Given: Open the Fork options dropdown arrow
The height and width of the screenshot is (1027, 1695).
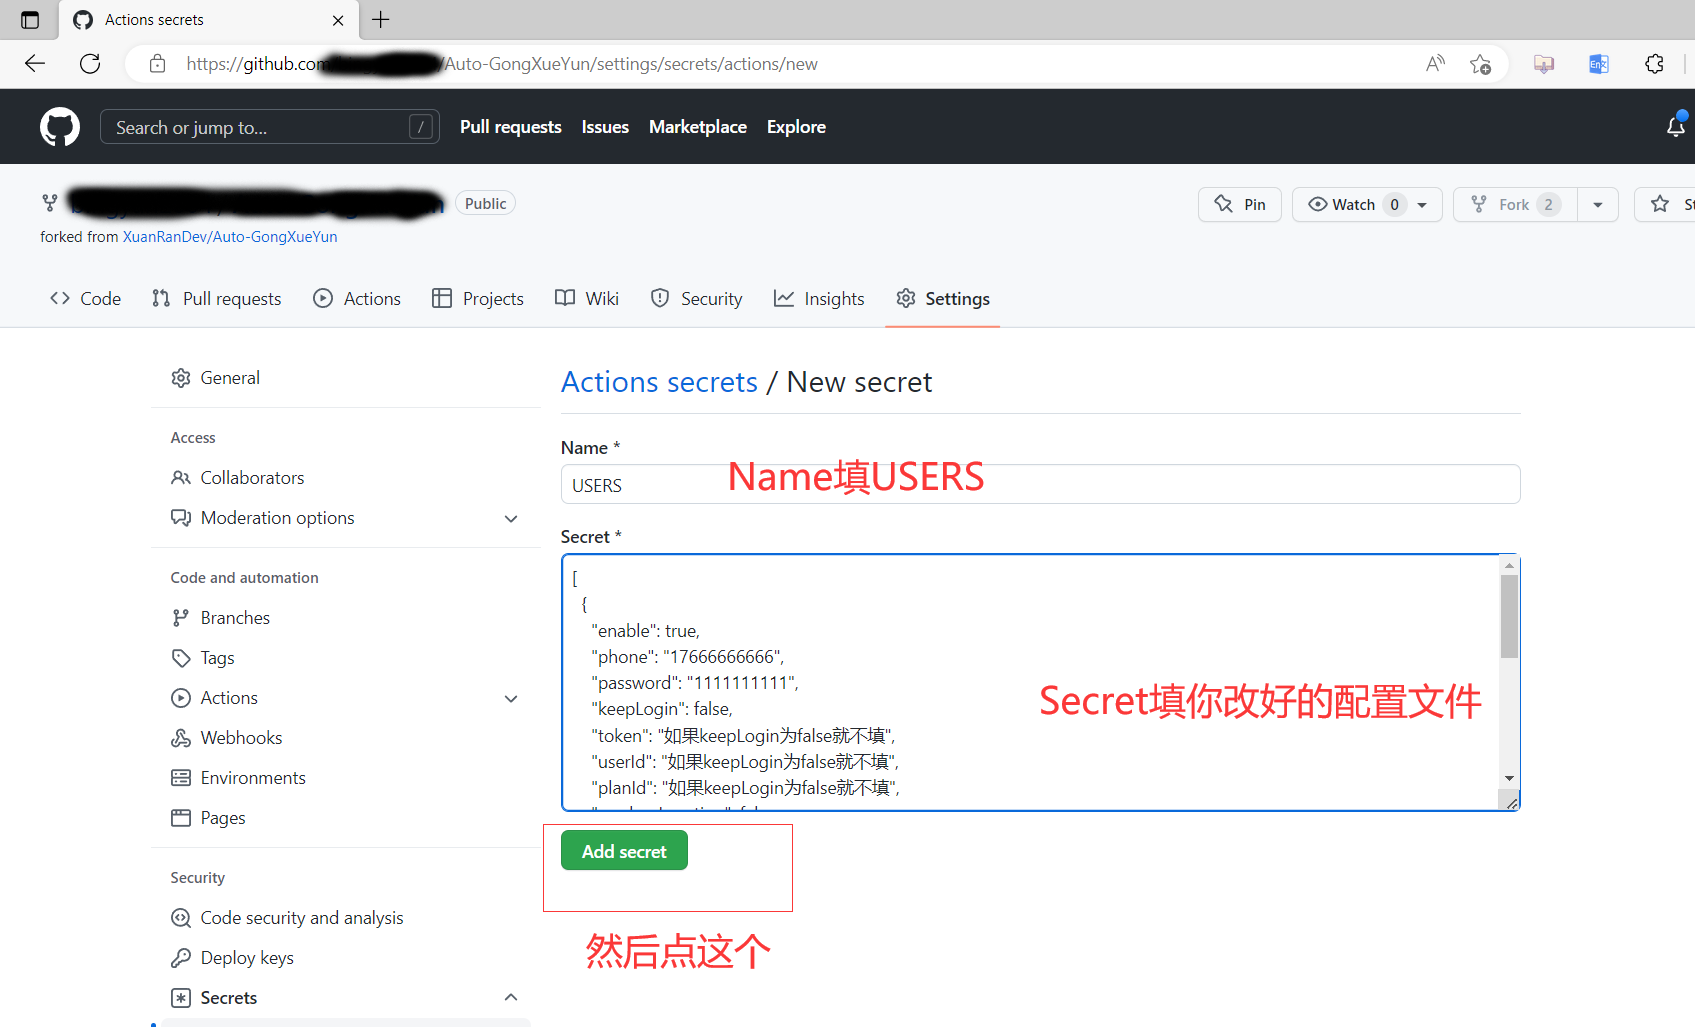Looking at the screenshot, I should click(1598, 204).
